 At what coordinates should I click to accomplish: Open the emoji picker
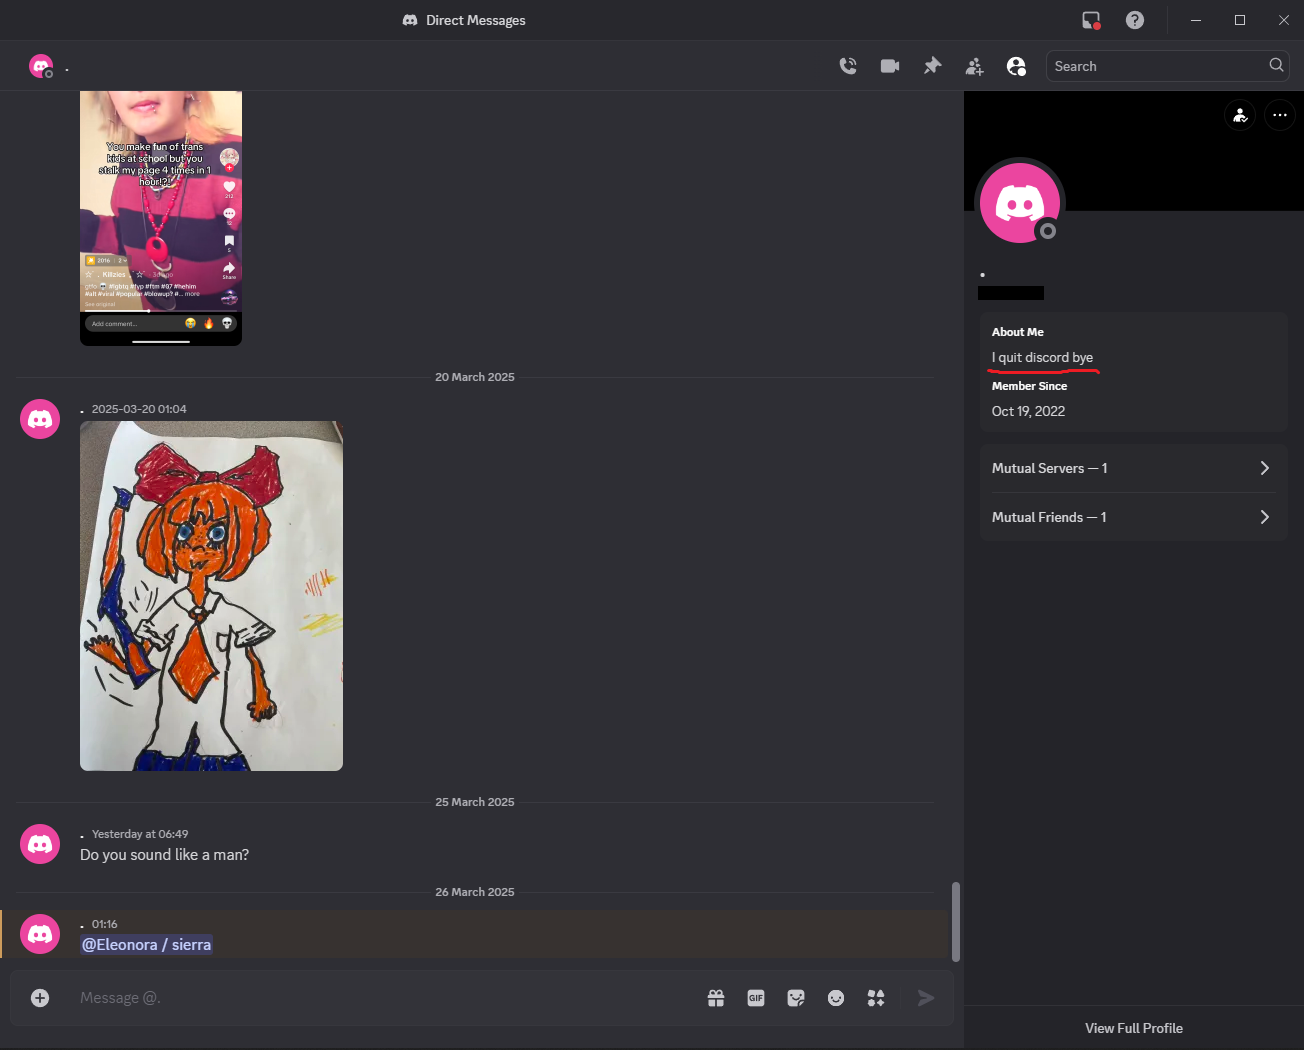tap(836, 998)
